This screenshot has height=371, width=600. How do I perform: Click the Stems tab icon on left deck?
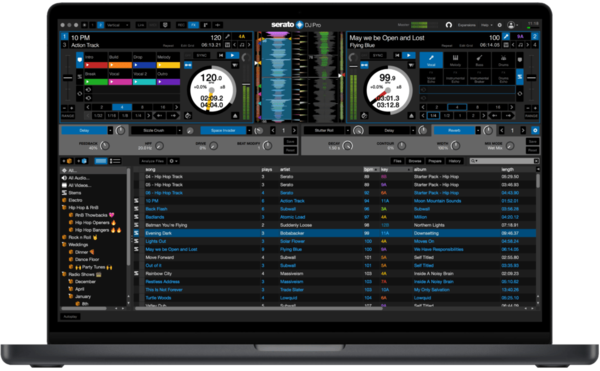coord(80,76)
